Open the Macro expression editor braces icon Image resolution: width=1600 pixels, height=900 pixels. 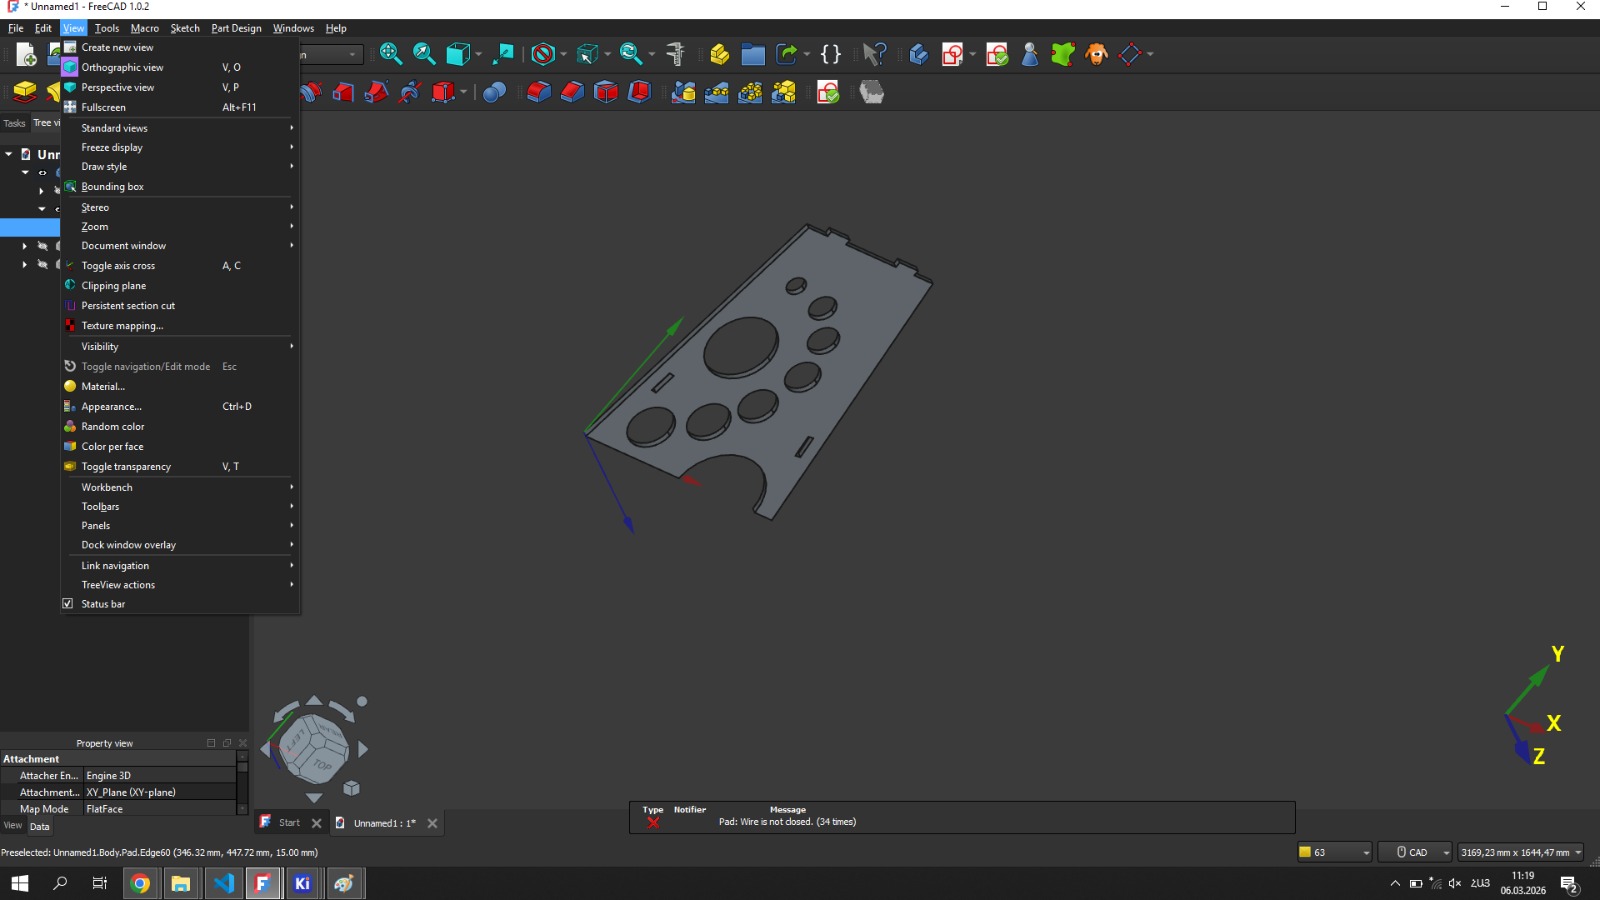830,55
